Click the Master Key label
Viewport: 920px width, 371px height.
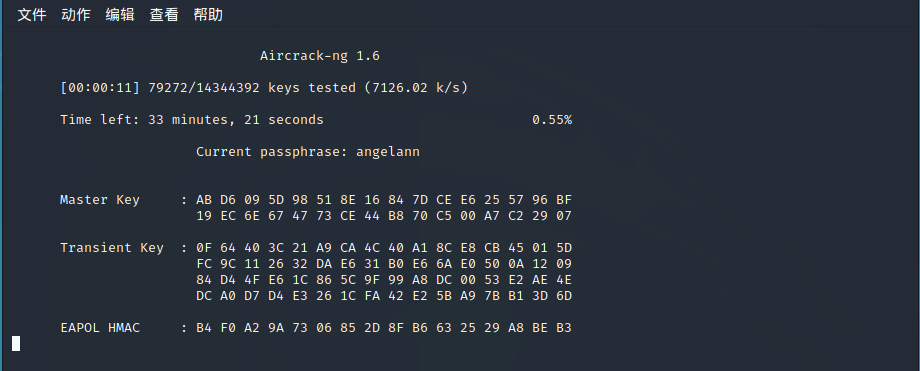pyautogui.click(x=100, y=200)
